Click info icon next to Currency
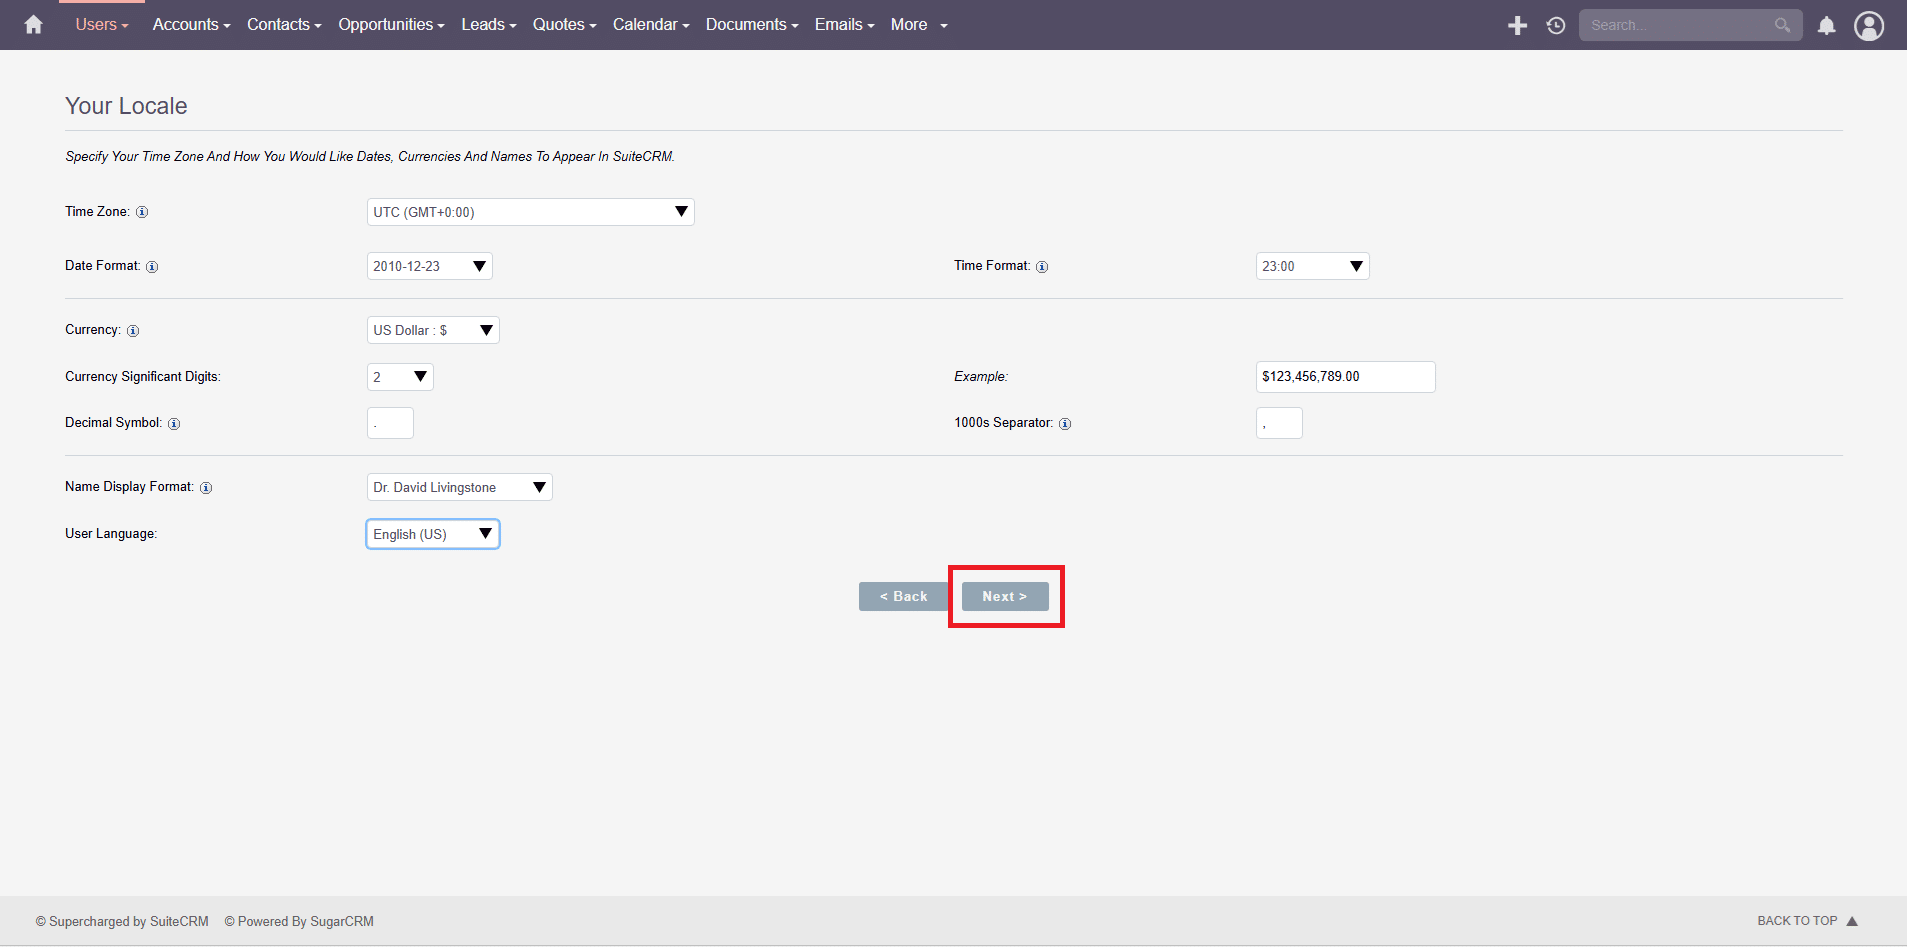This screenshot has width=1907, height=947. pyautogui.click(x=133, y=331)
